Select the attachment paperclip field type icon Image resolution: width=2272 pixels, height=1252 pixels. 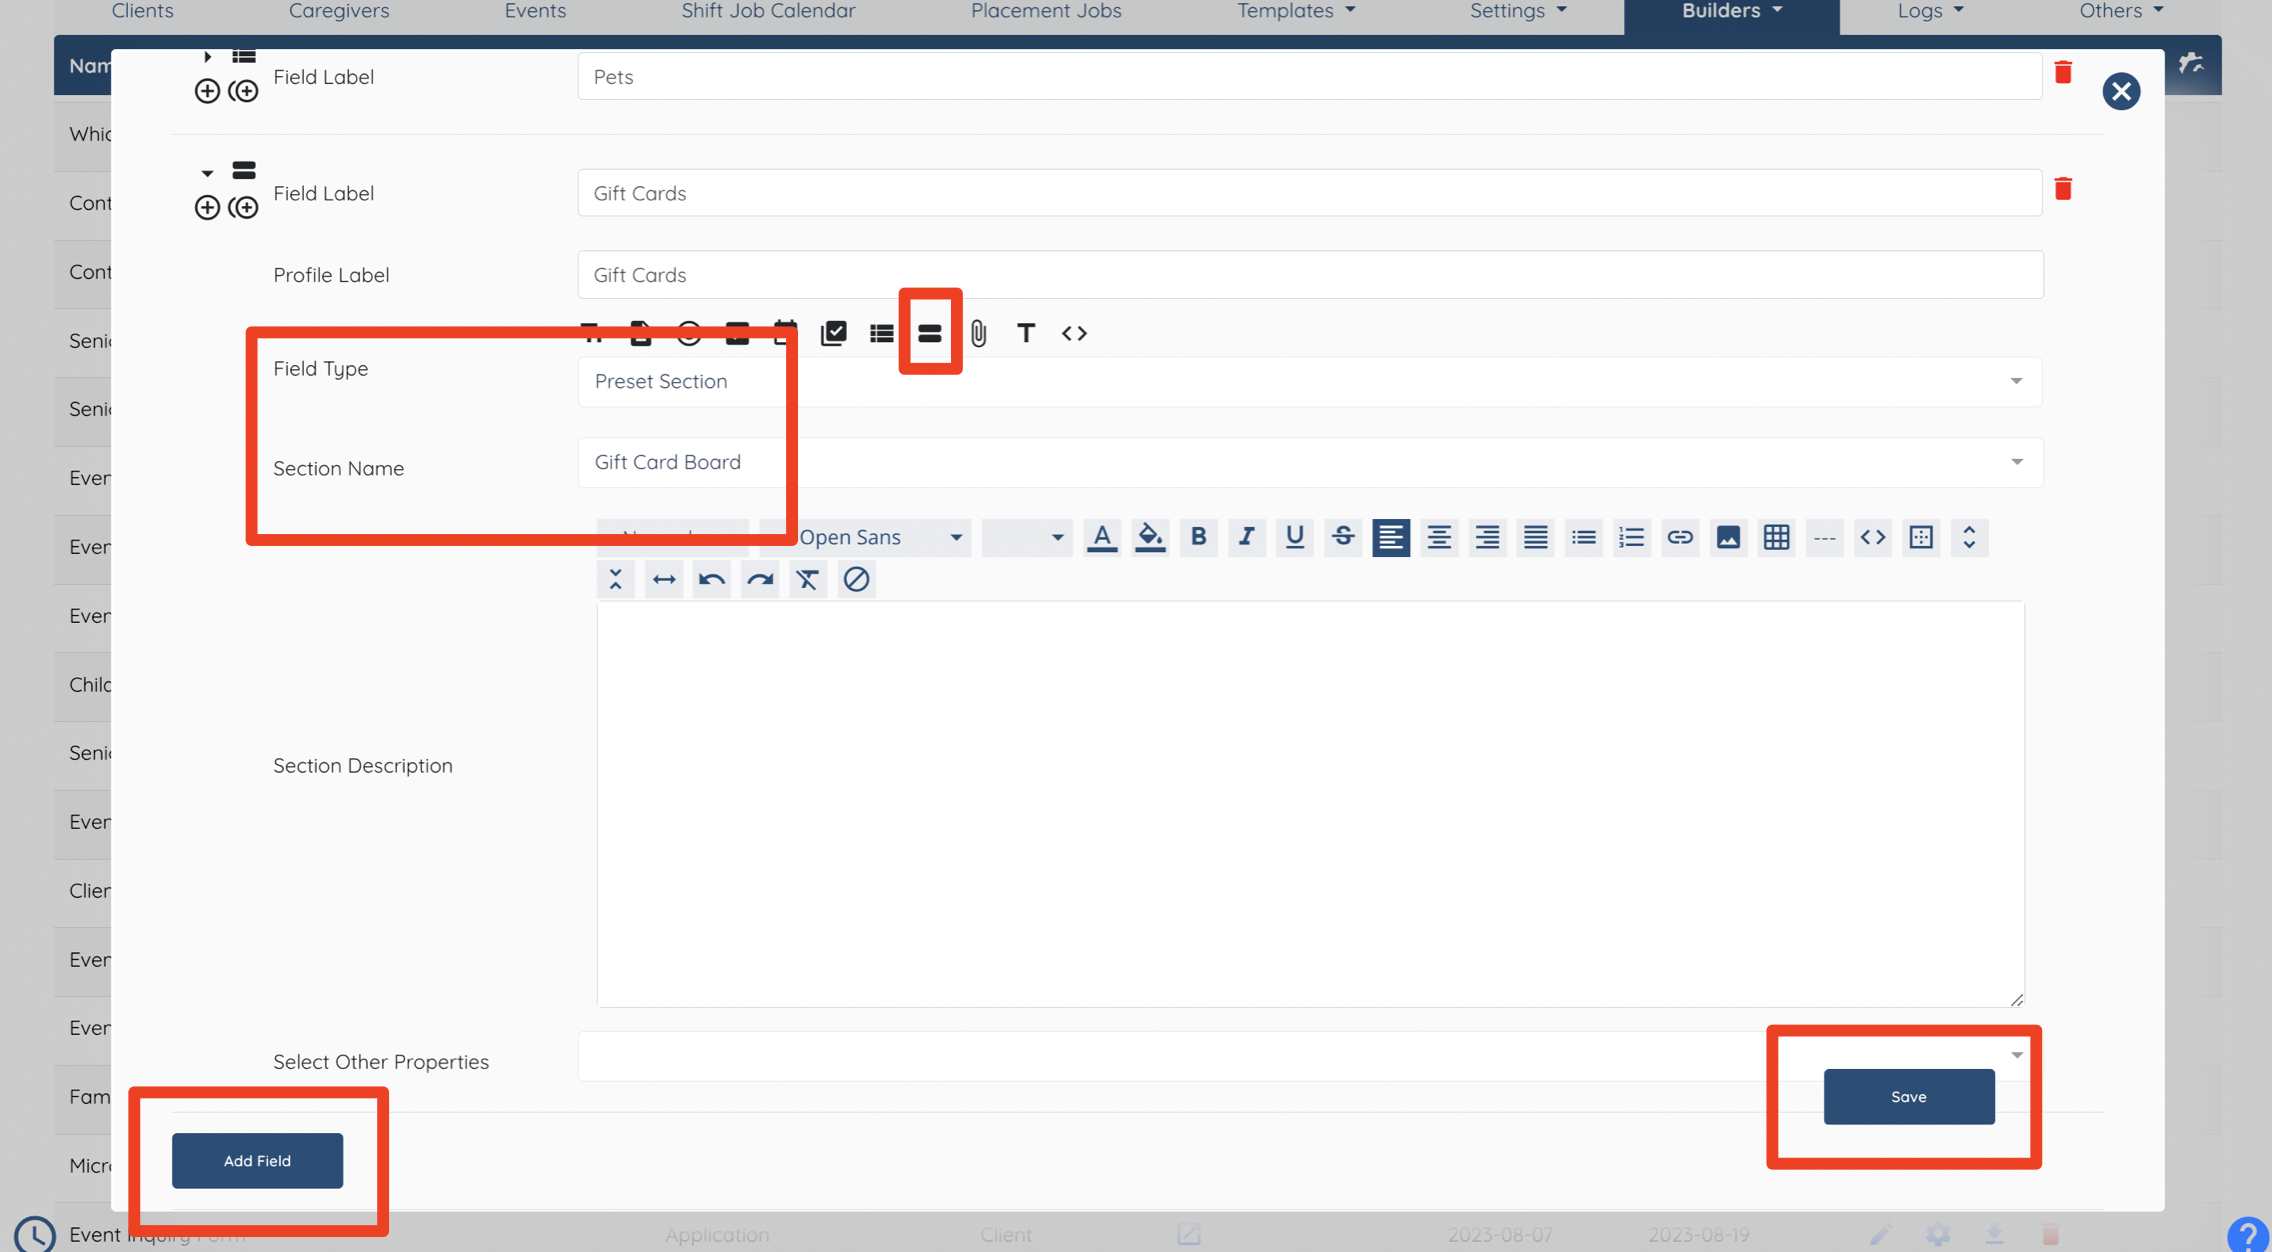click(978, 333)
